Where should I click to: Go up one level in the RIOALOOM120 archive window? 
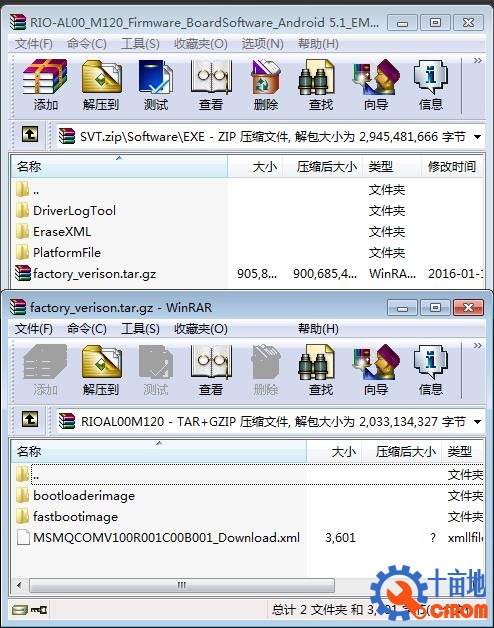pos(30,419)
